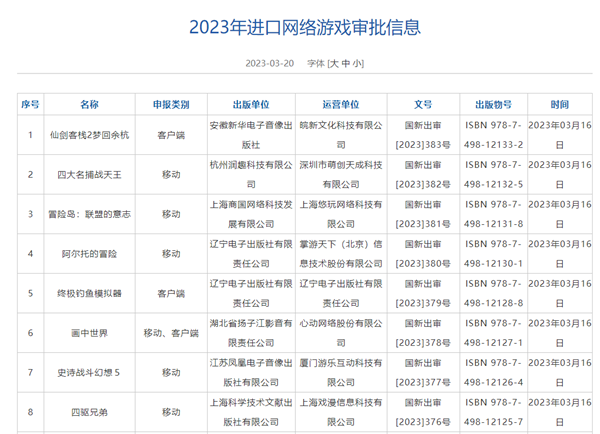
Task: Click the 序号 column header
Action: coord(29,103)
